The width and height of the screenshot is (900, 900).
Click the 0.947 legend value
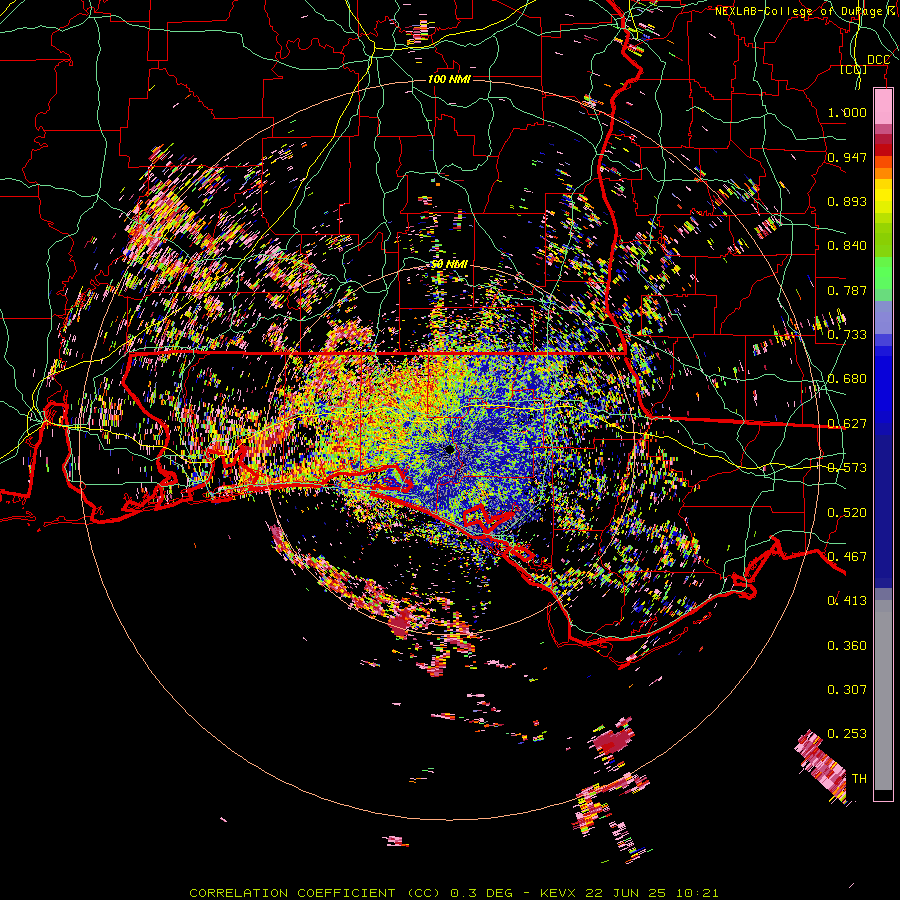tap(847, 157)
